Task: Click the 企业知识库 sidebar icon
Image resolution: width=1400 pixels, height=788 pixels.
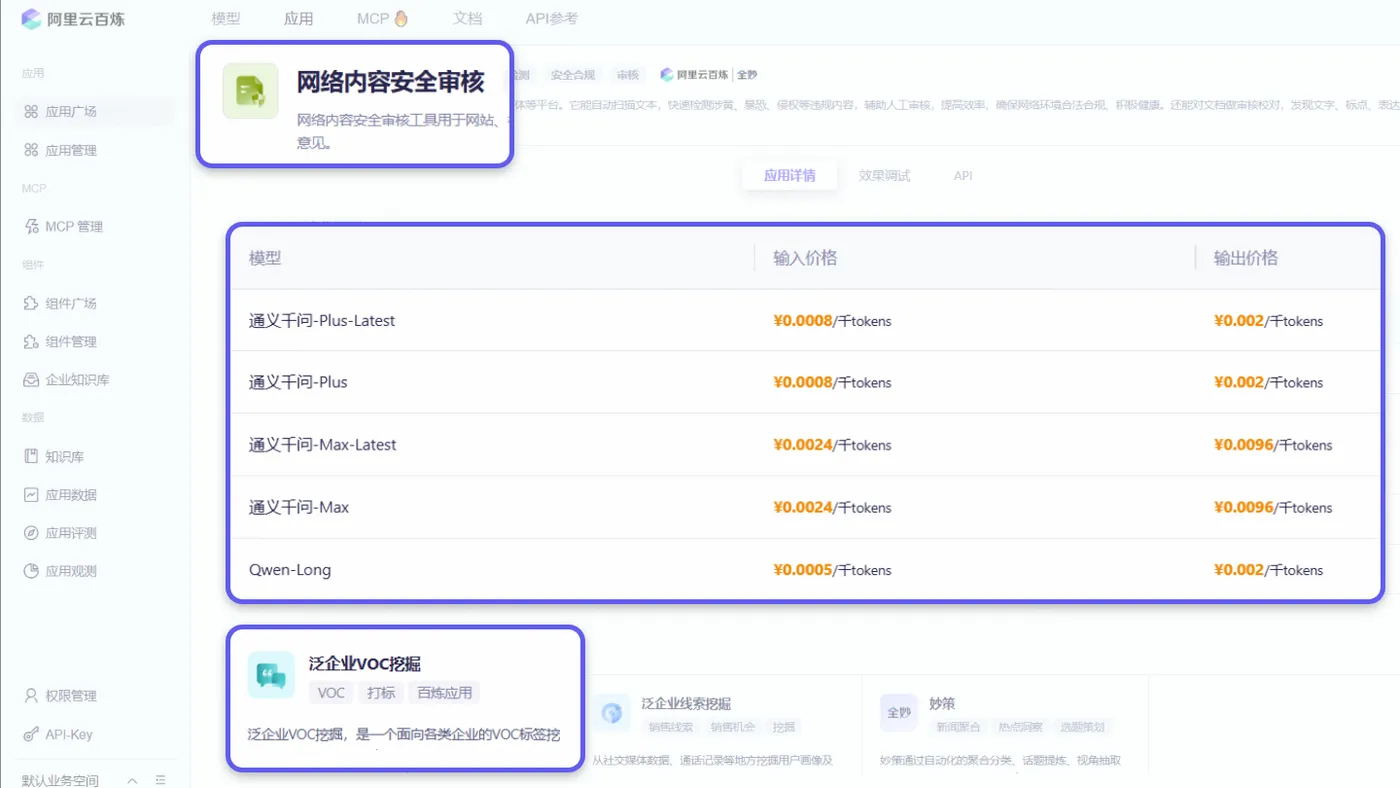Action: click(x=31, y=380)
